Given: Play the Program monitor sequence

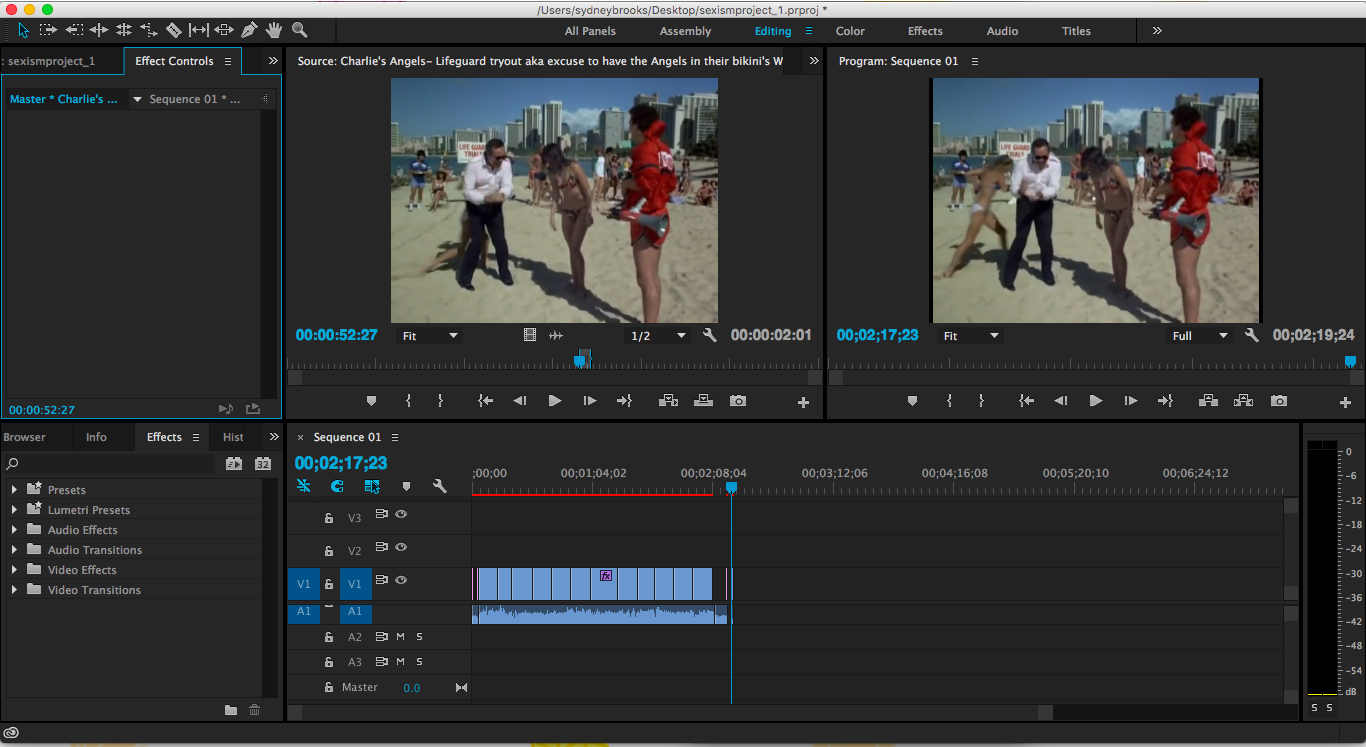Looking at the screenshot, I should coord(1096,400).
